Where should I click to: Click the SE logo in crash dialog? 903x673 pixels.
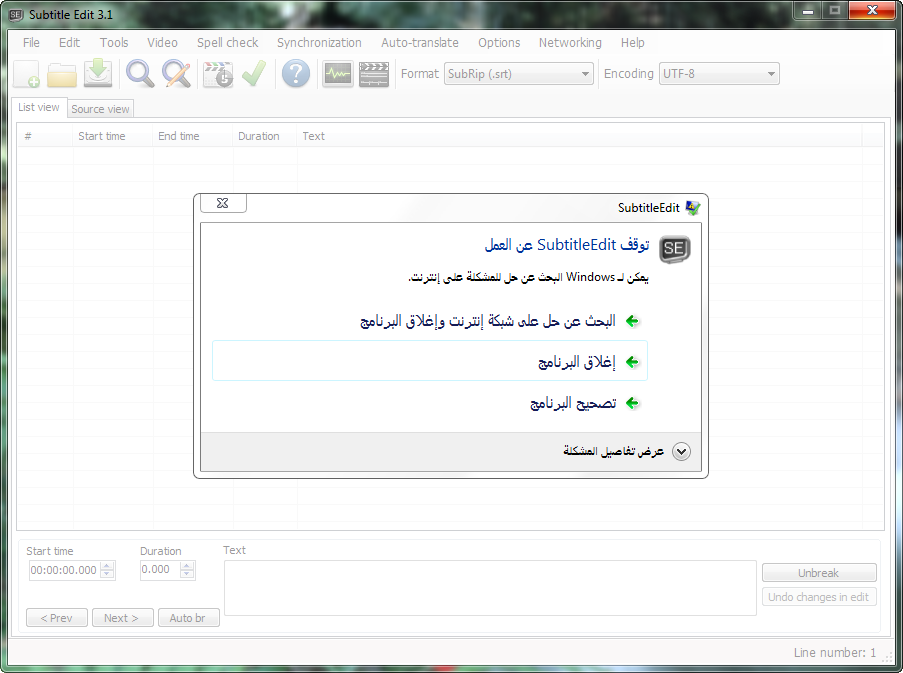point(674,249)
